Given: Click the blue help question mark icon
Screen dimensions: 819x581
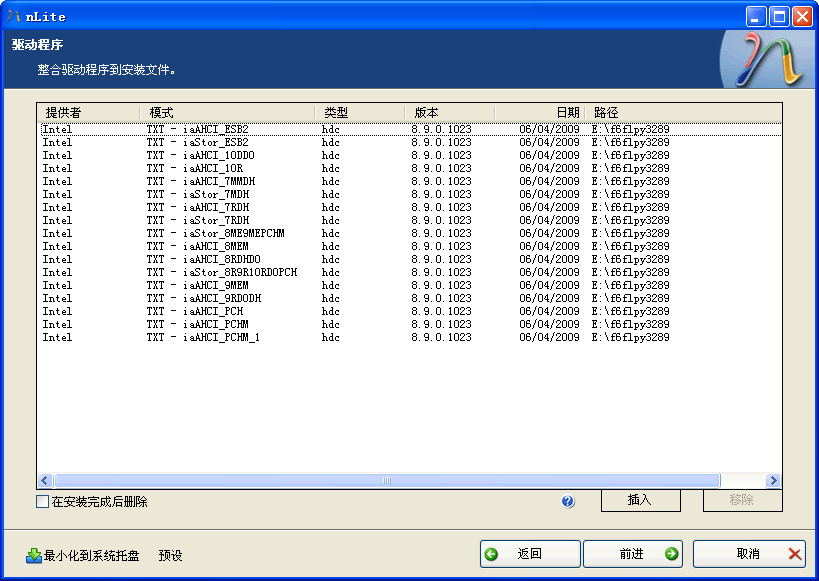Looking at the screenshot, I should (568, 502).
